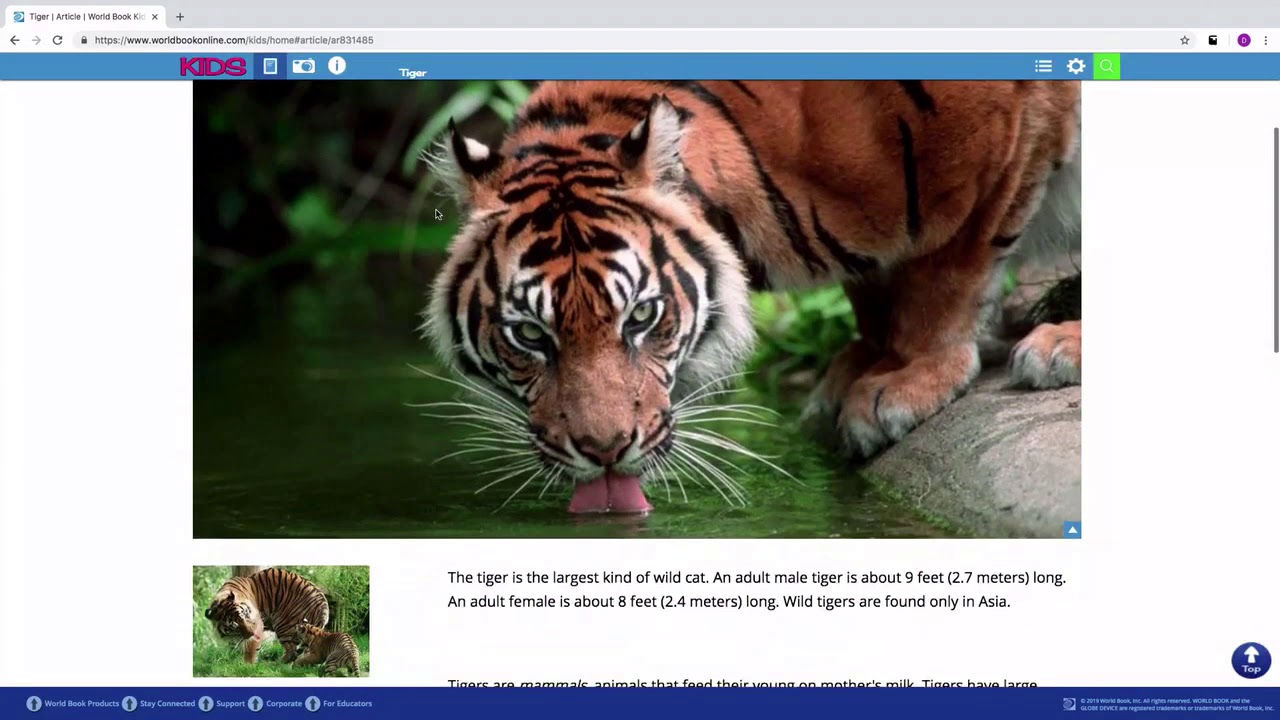The image size is (1280, 720).
Task: Open the settings gear icon
Action: [x=1076, y=66]
